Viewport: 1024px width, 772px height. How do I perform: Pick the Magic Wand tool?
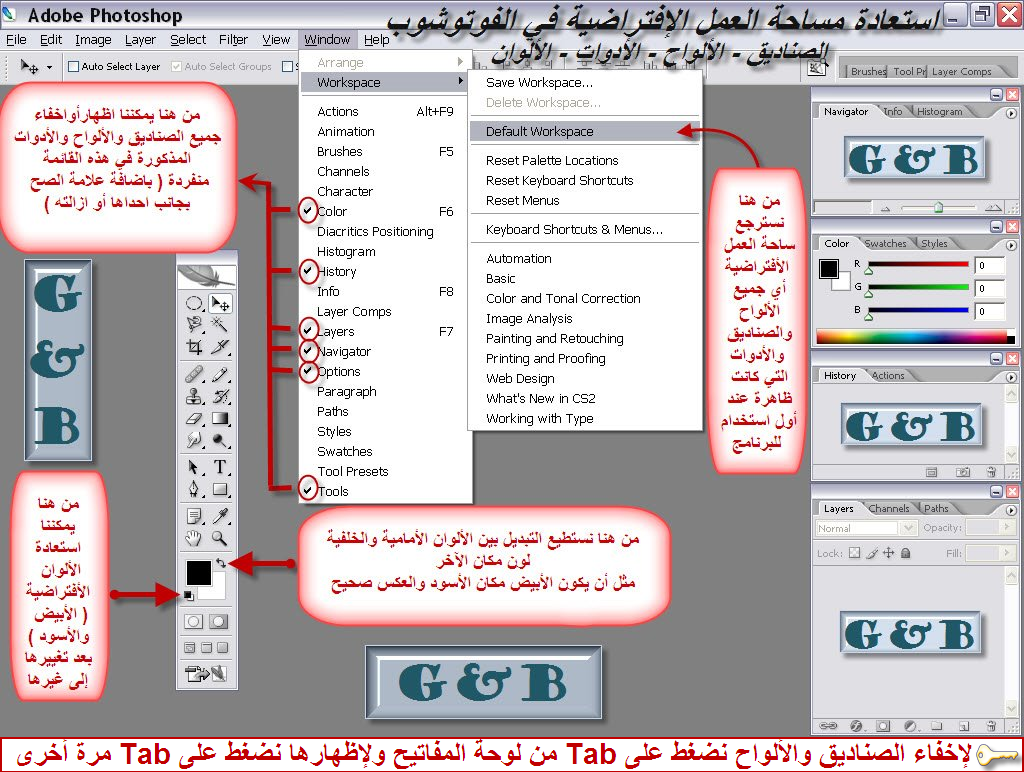coord(219,325)
